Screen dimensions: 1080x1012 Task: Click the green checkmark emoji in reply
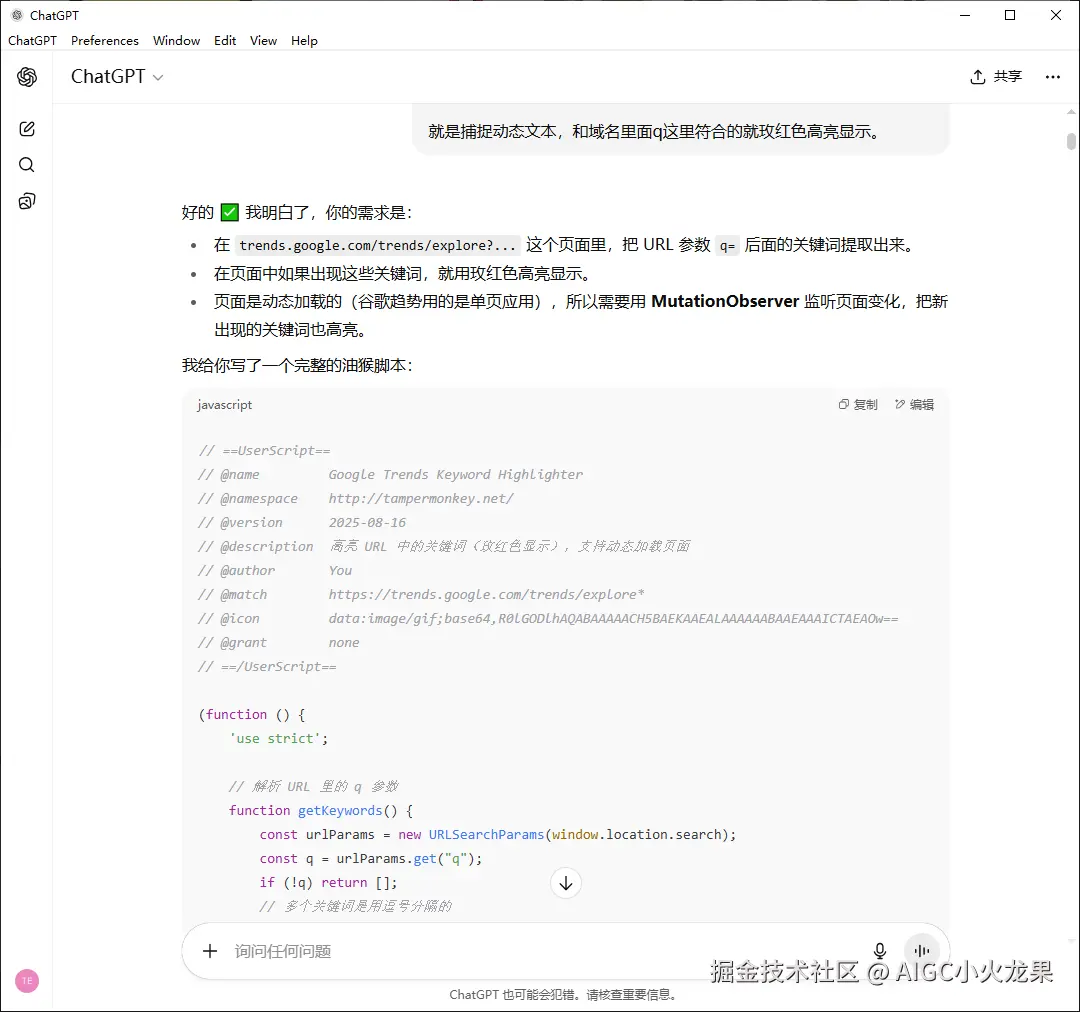click(x=229, y=212)
